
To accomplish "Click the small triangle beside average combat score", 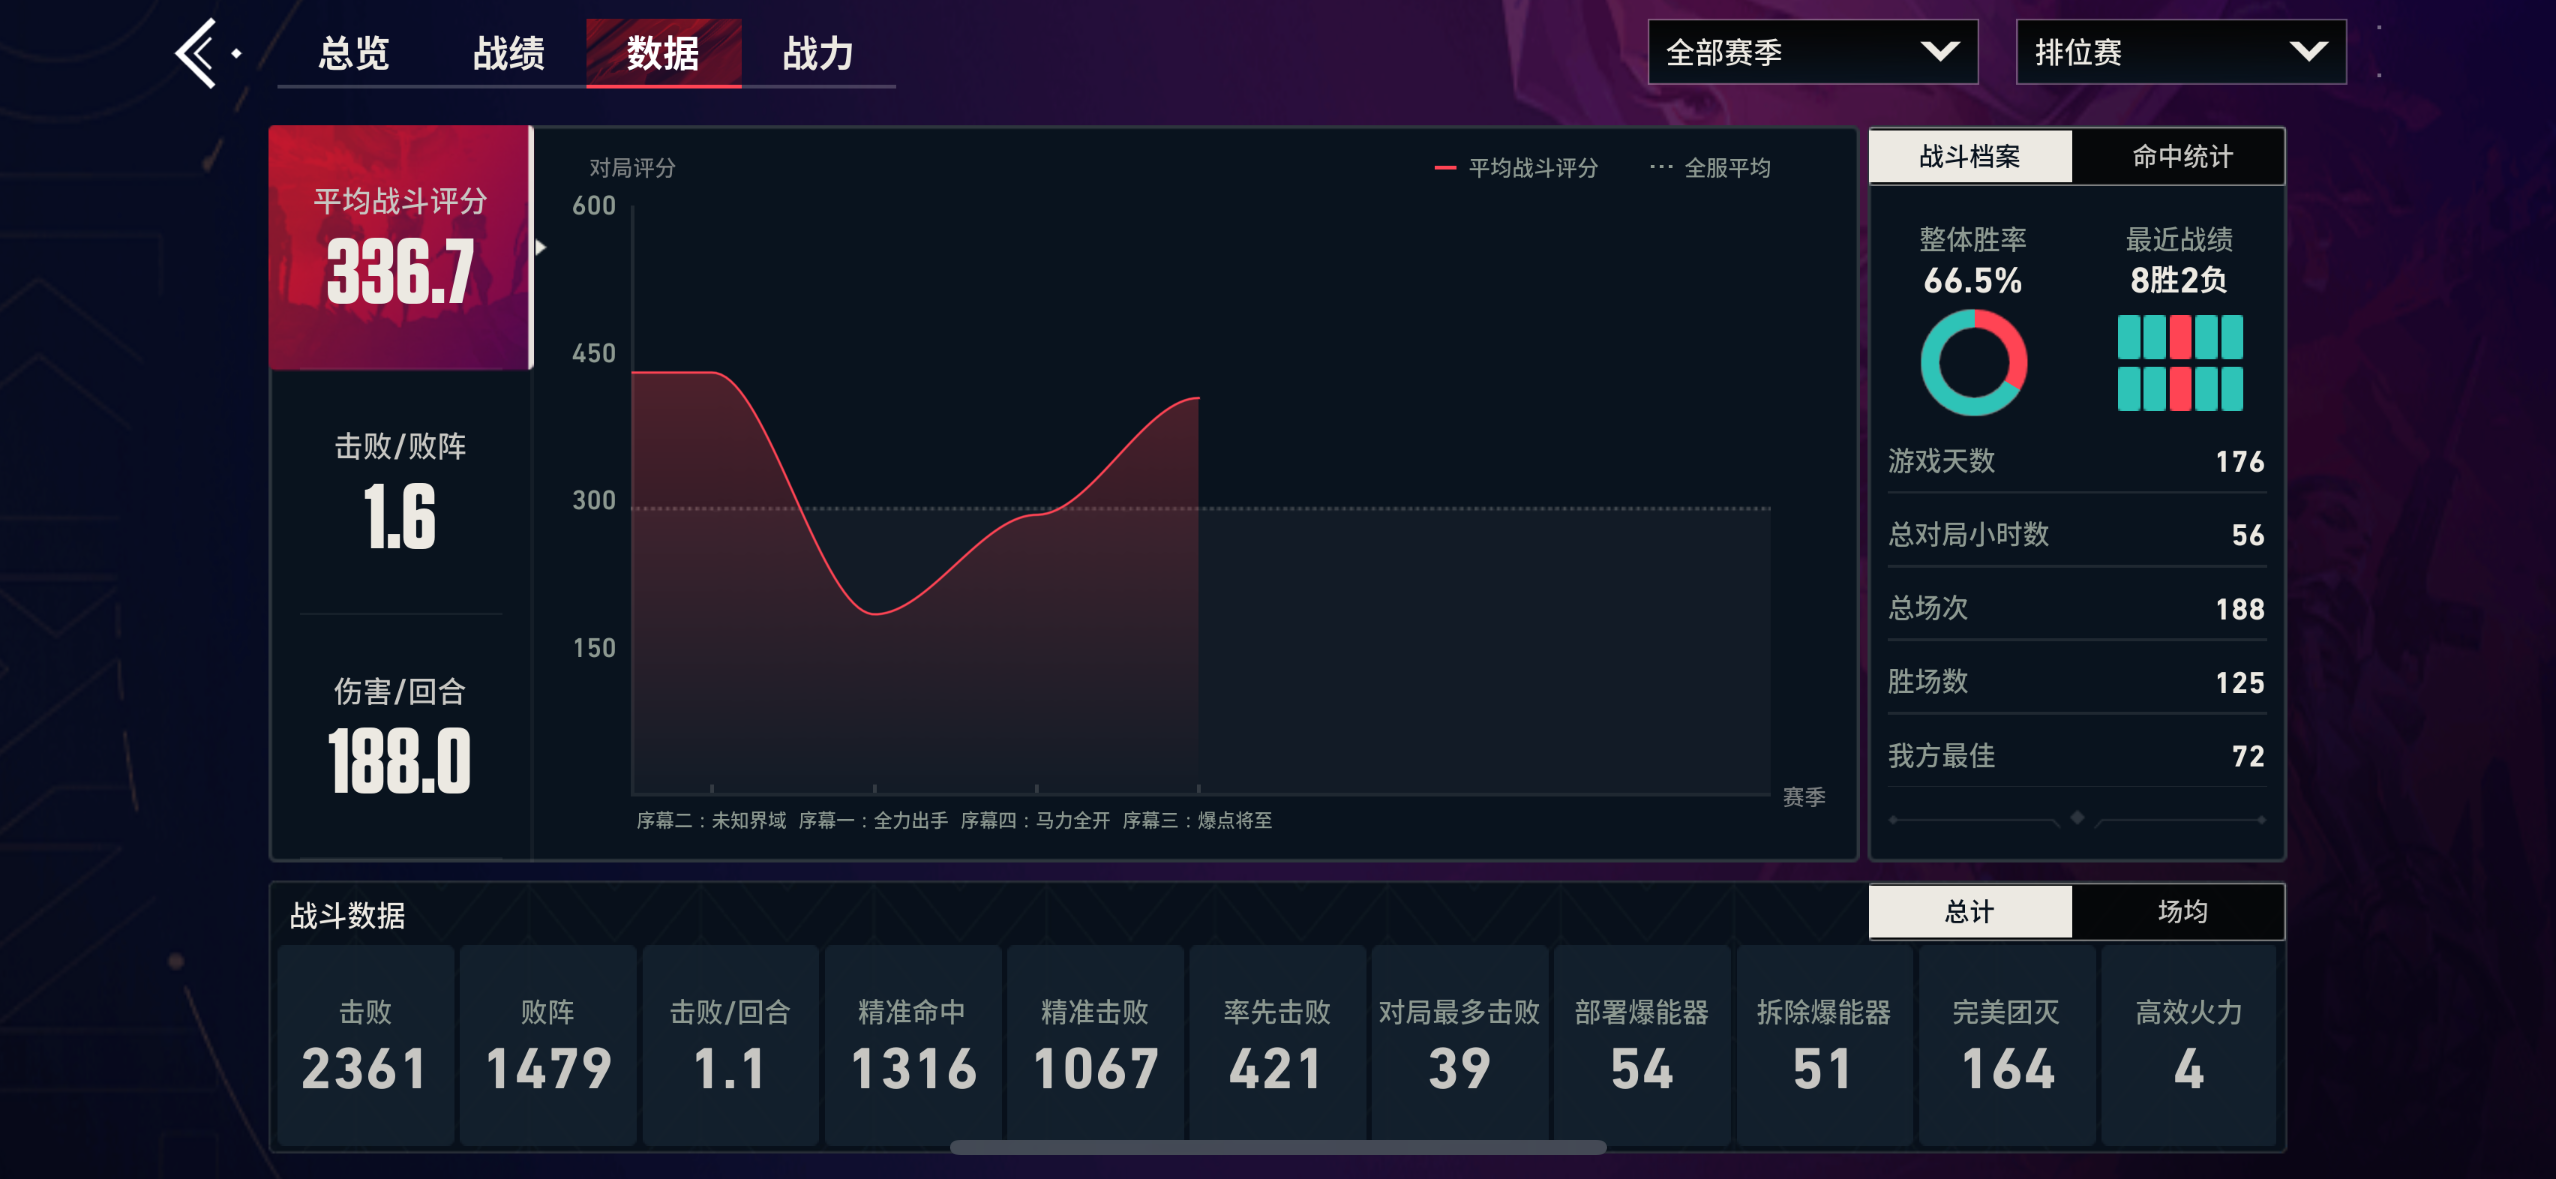I will coord(541,247).
